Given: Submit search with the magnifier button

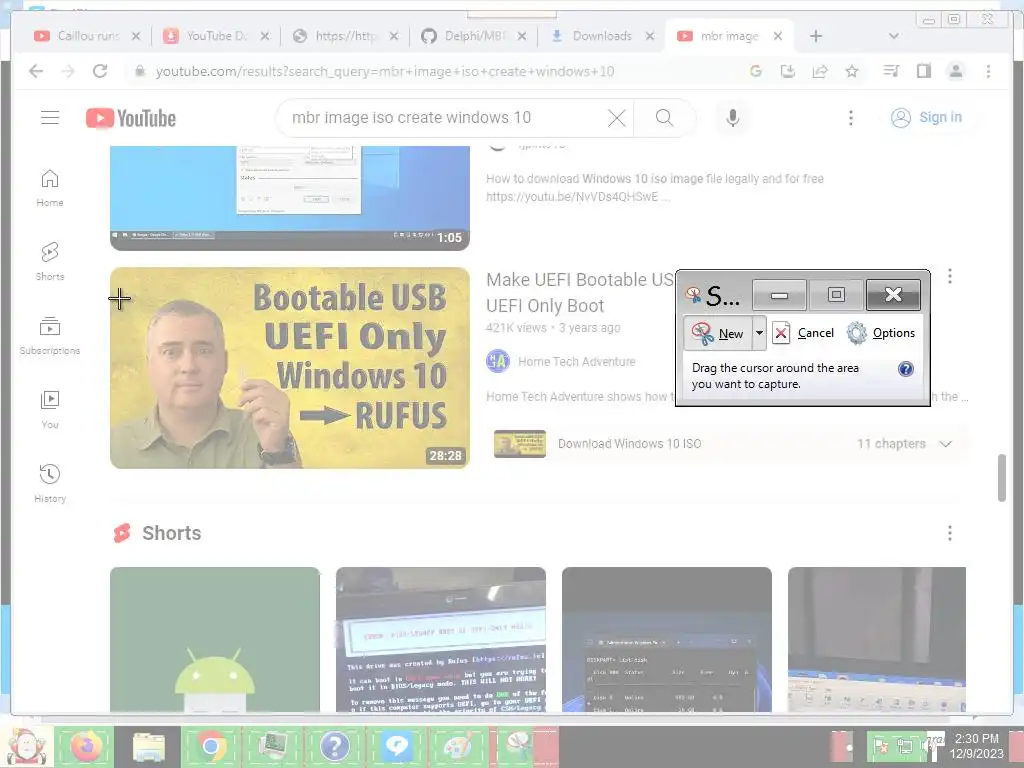Looking at the screenshot, I should point(664,118).
